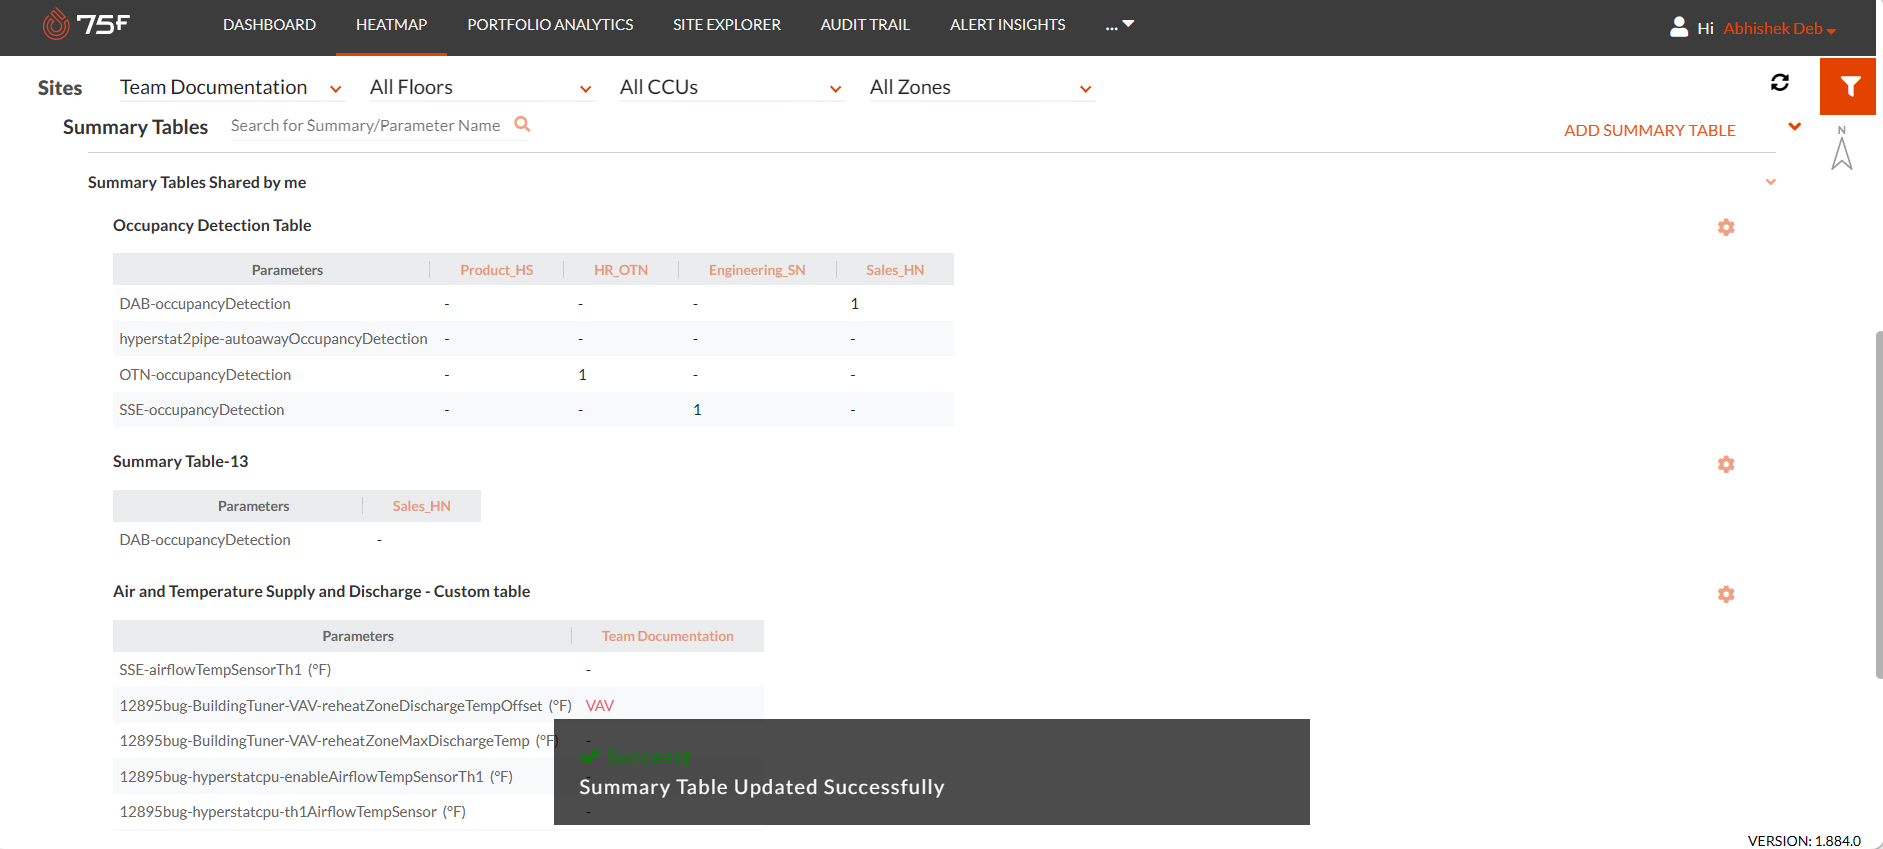Click Summary Table-13 title

(180, 461)
